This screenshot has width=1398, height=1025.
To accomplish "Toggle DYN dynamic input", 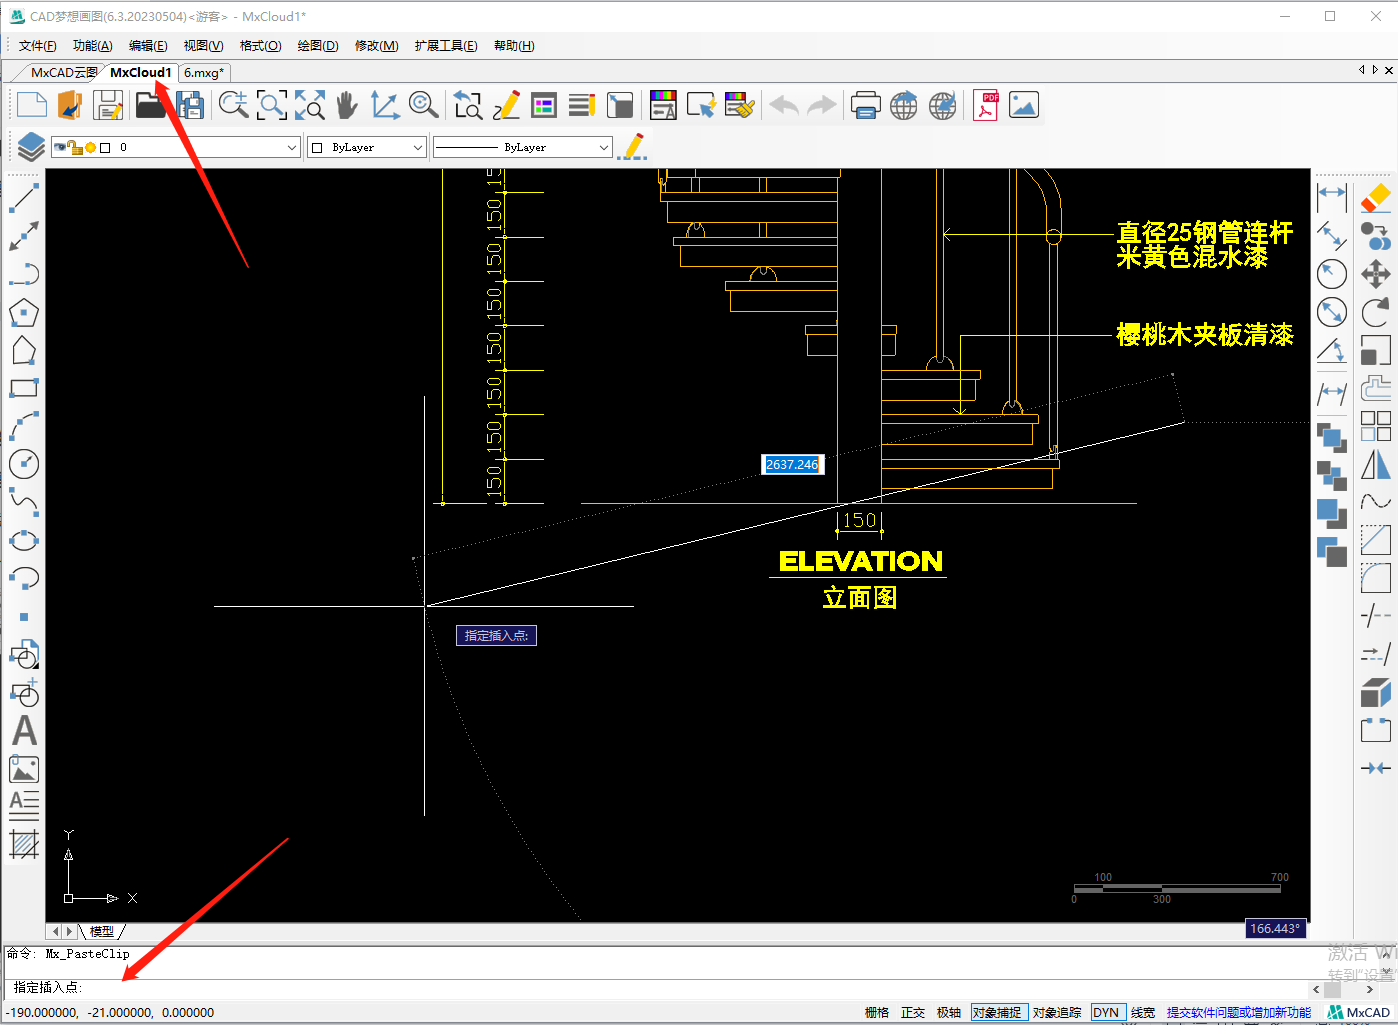I will 1106,1013.
